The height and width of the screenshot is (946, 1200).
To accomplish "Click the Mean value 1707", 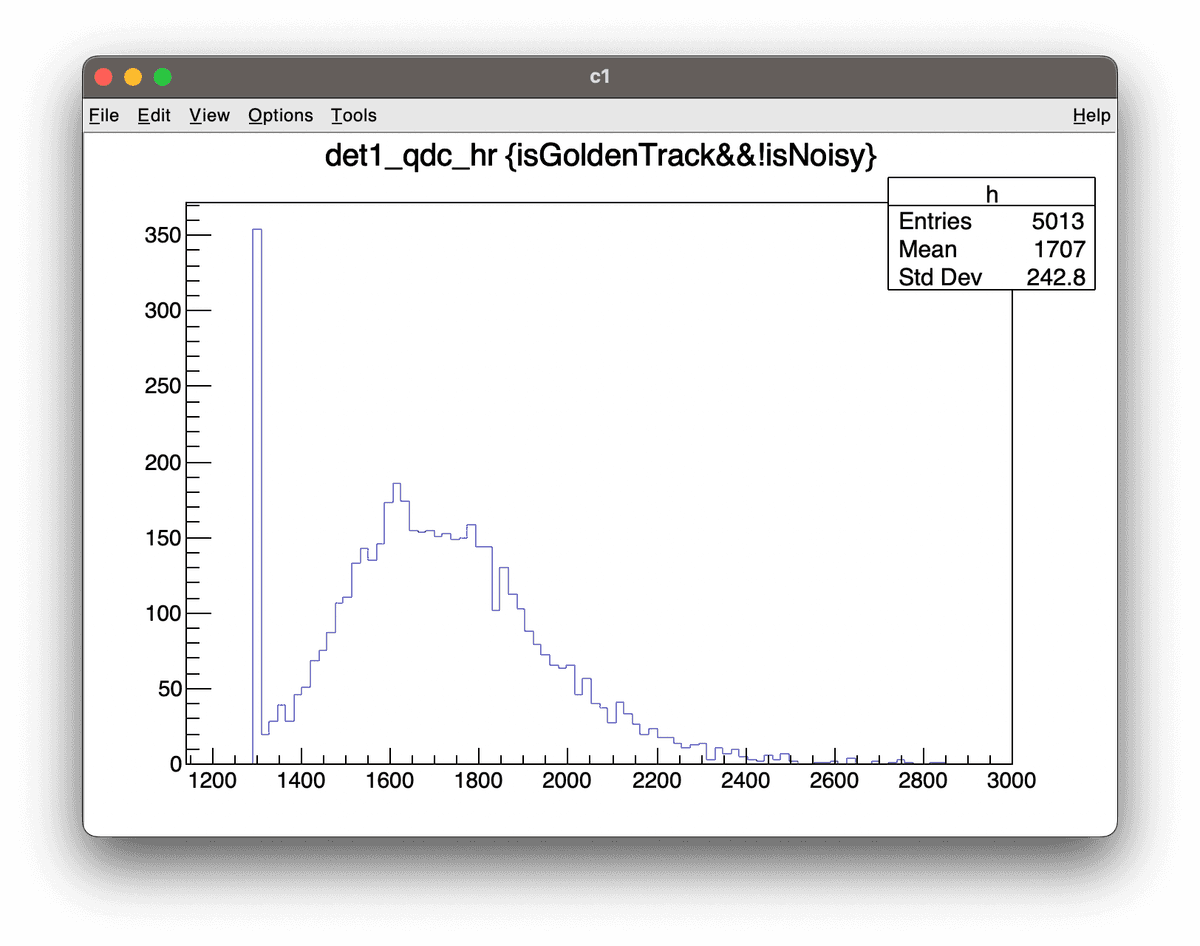I will point(1060,250).
